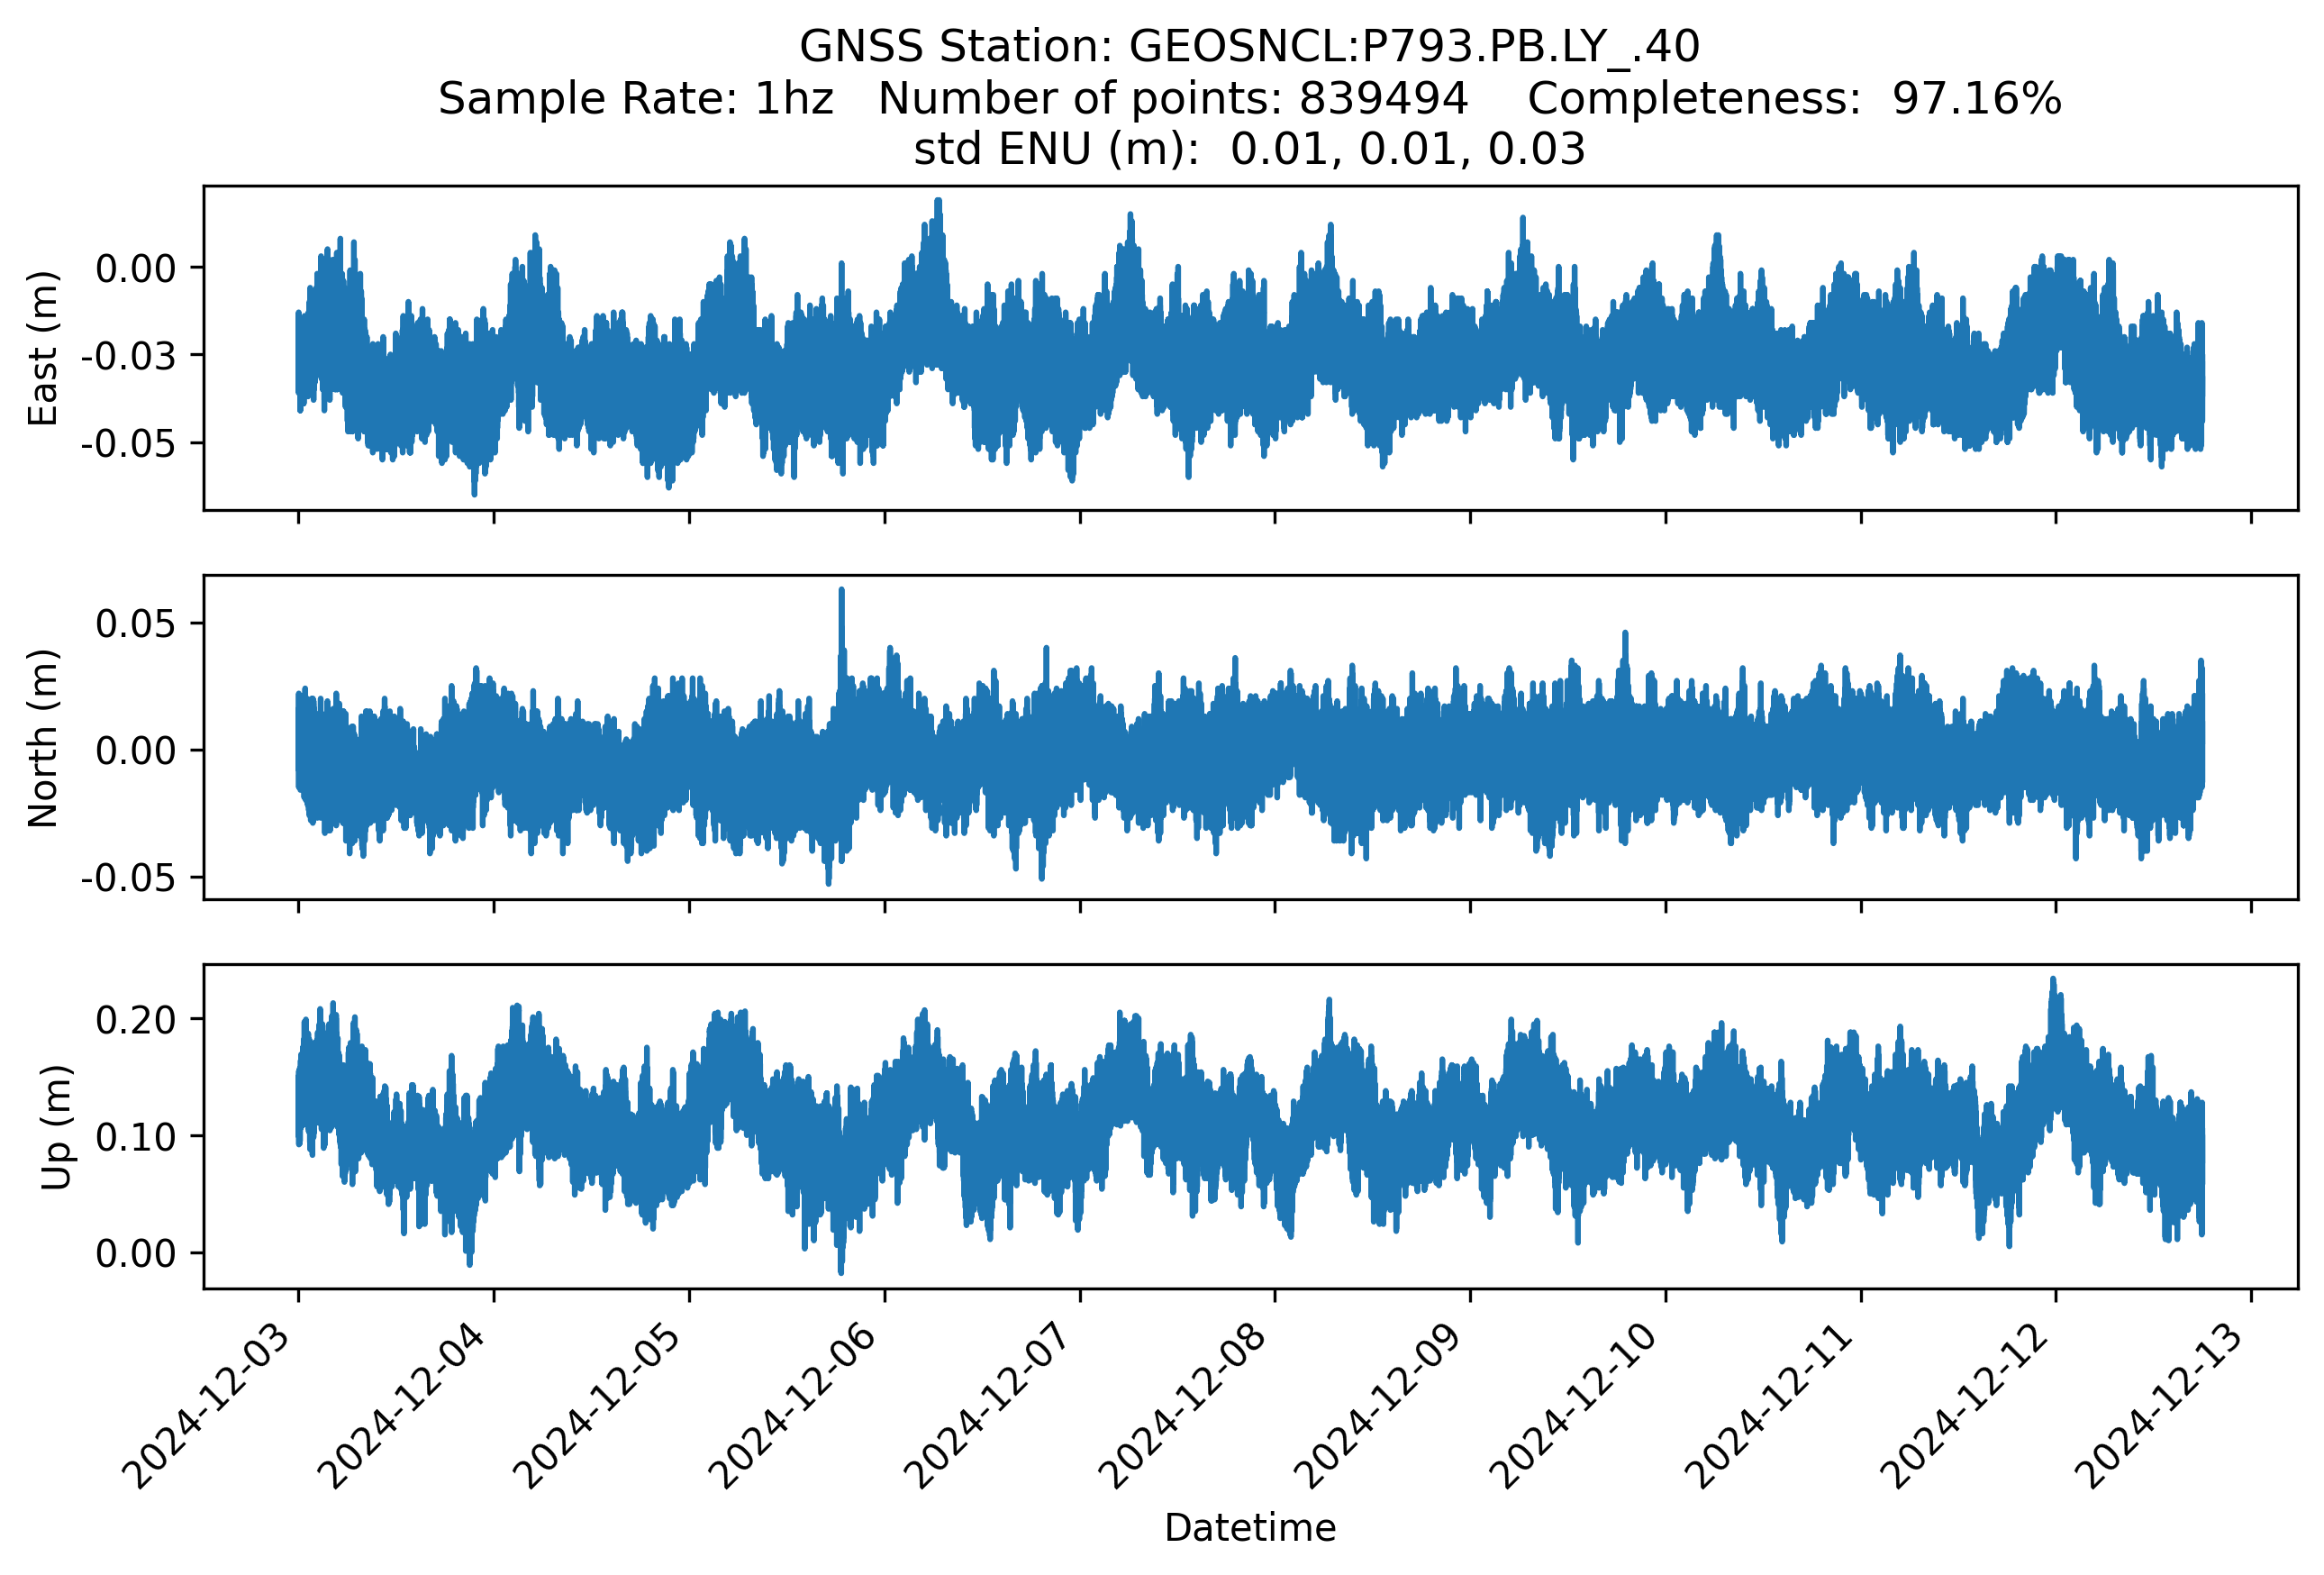Click the 0.05 tick on North axis
Image resolution: width=2324 pixels, height=1575 pixels.
coord(135,624)
